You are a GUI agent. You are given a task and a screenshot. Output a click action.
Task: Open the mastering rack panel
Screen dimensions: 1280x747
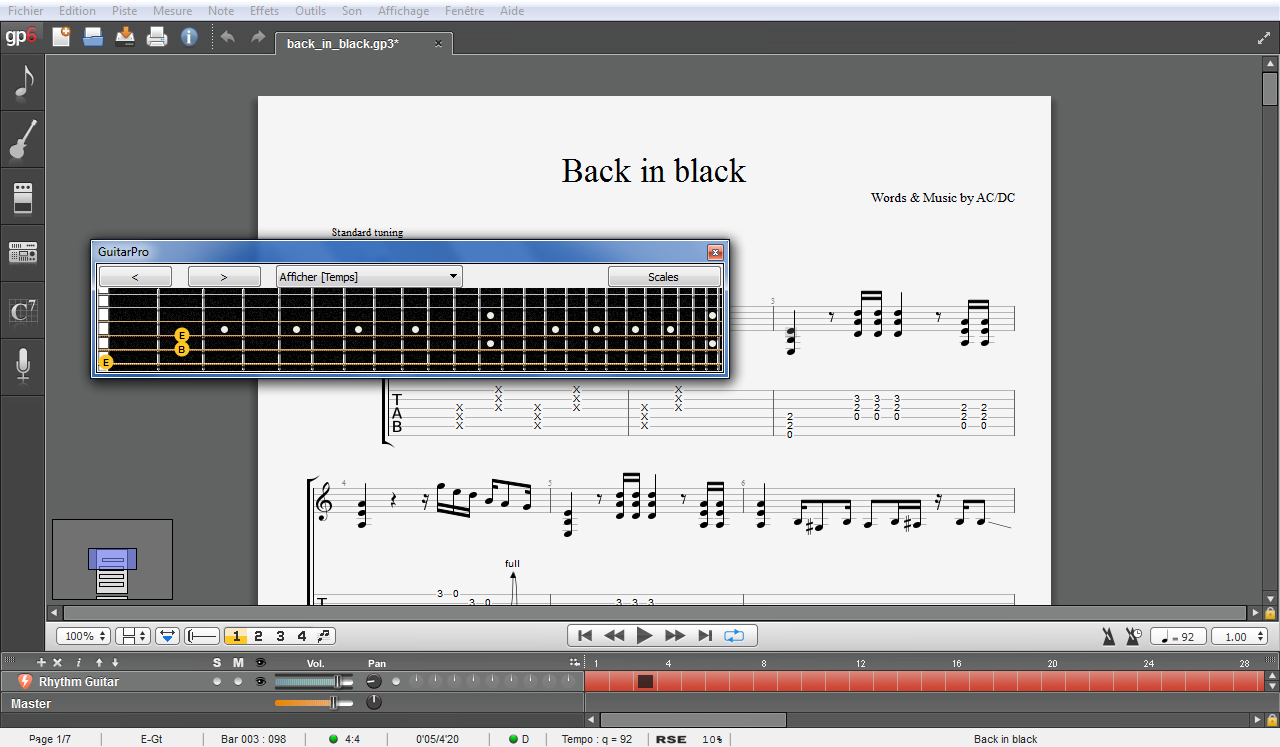coord(23,253)
